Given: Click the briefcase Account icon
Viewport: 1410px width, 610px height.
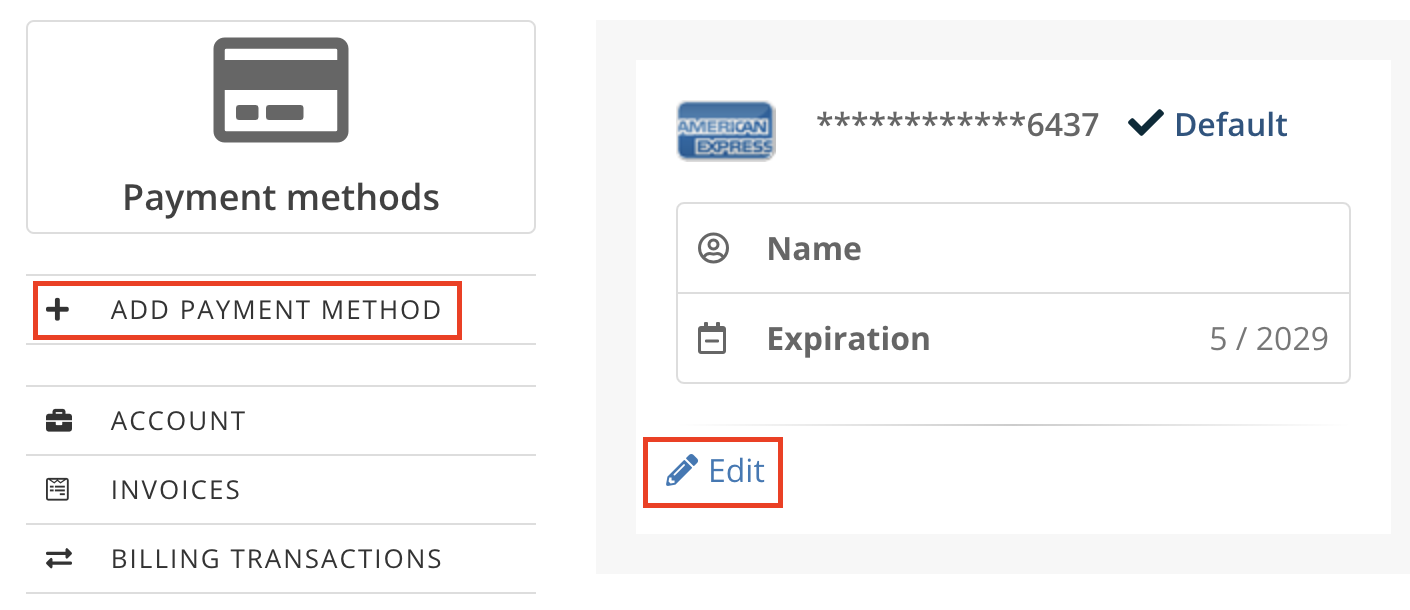Looking at the screenshot, I should tap(59, 421).
